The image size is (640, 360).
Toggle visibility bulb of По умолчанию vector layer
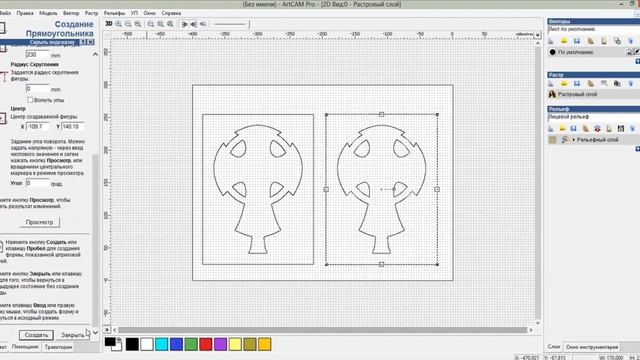click(552, 52)
